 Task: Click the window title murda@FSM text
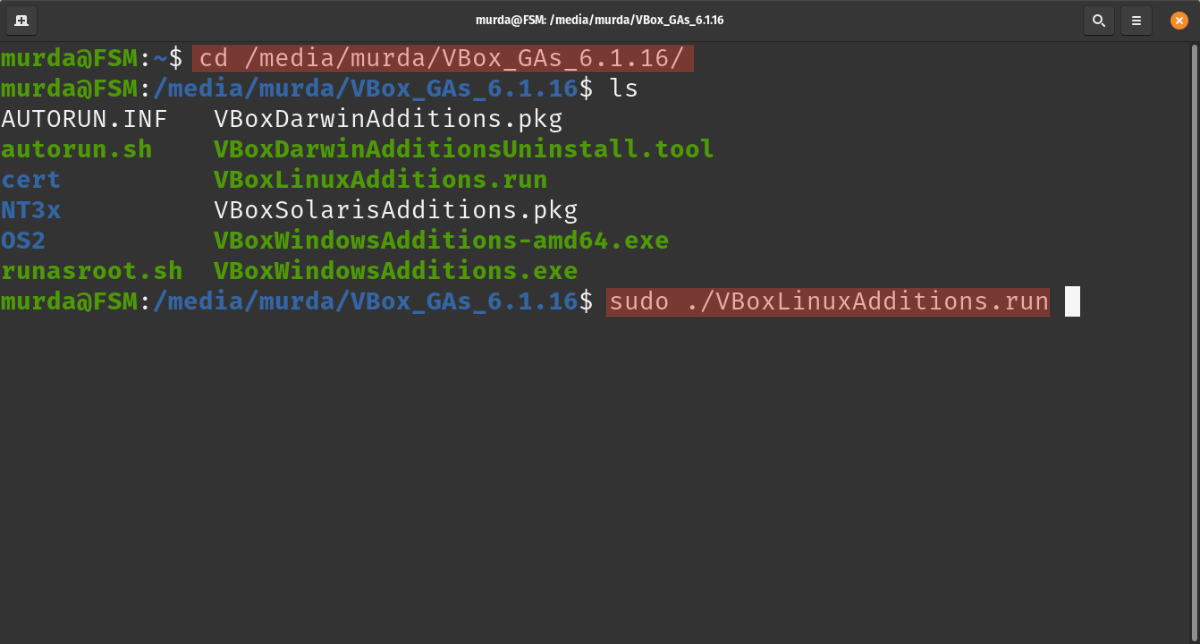(x=600, y=20)
